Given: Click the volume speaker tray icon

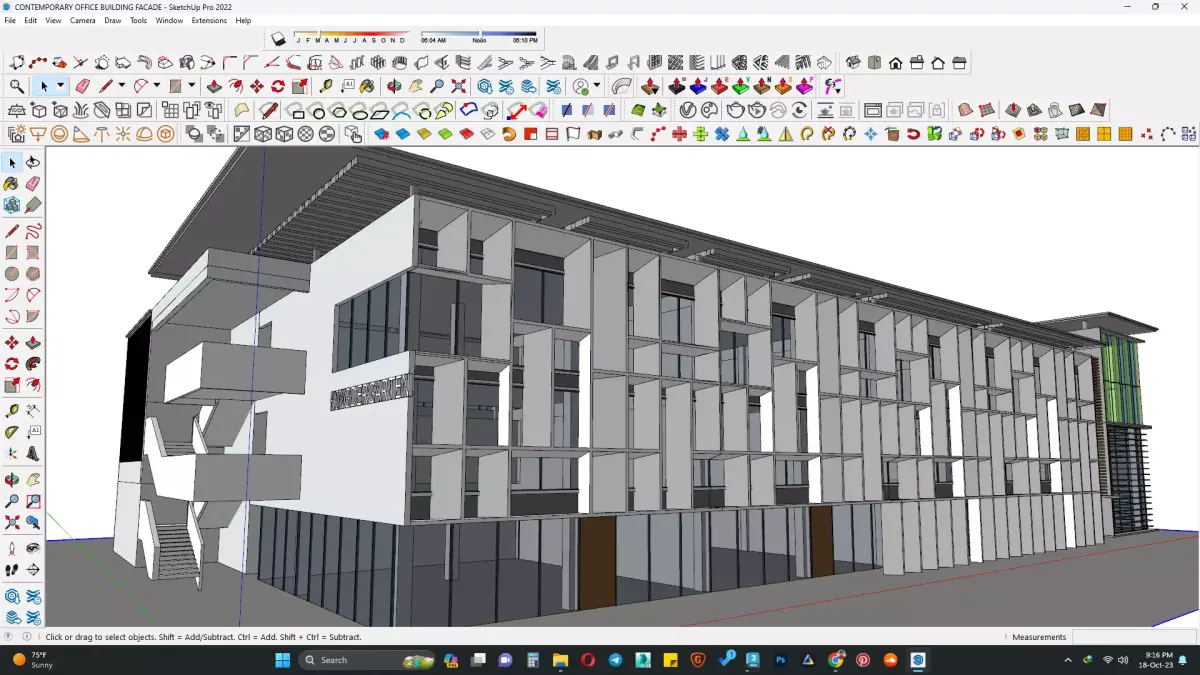Looking at the screenshot, I should pos(1125,660).
